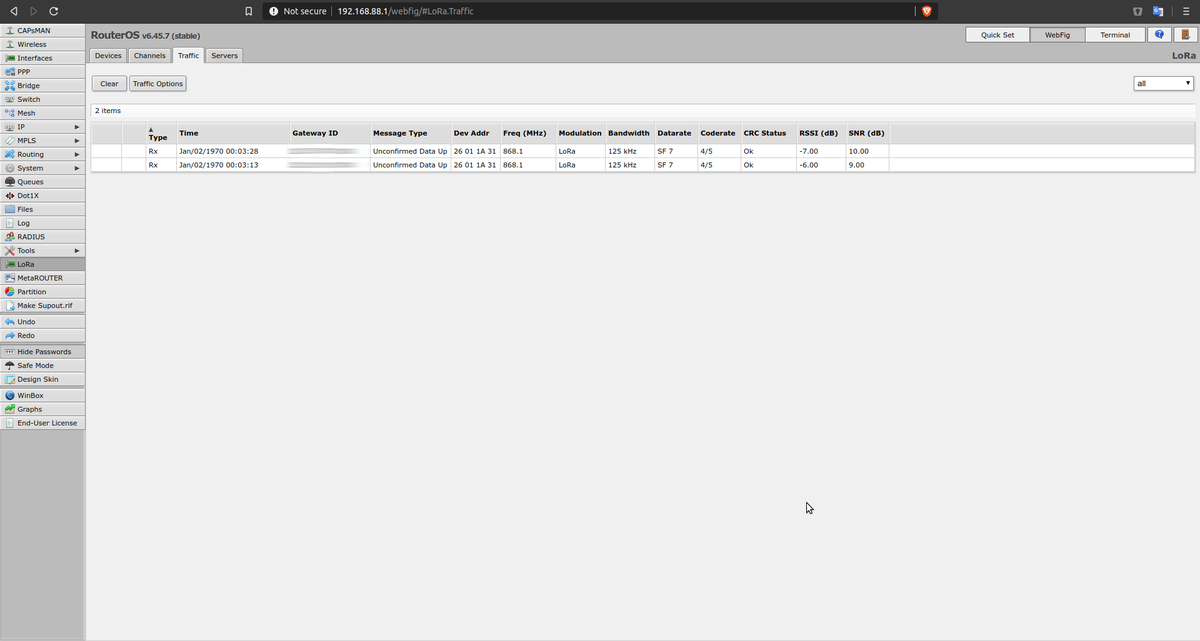Viewport: 1200px width, 641px height.
Task: Open the RADIUS section
Action: coord(43,237)
